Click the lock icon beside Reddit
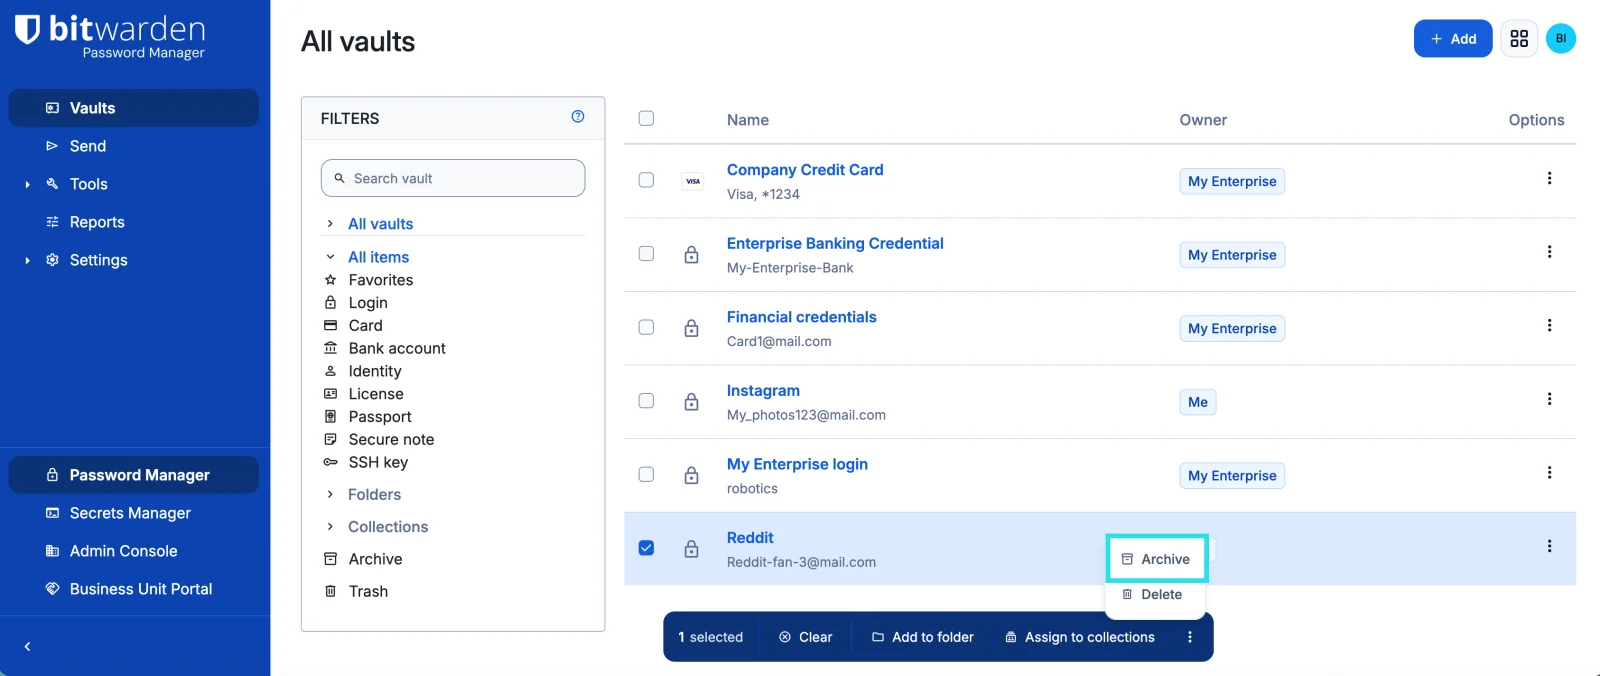 pos(691,549)
